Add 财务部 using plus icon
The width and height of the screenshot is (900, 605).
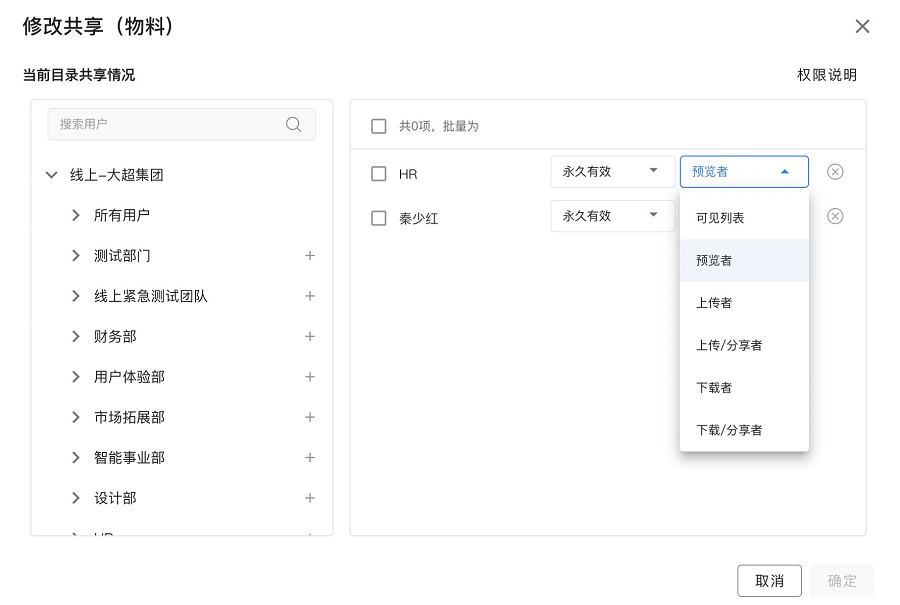click(x=310, y=337)
